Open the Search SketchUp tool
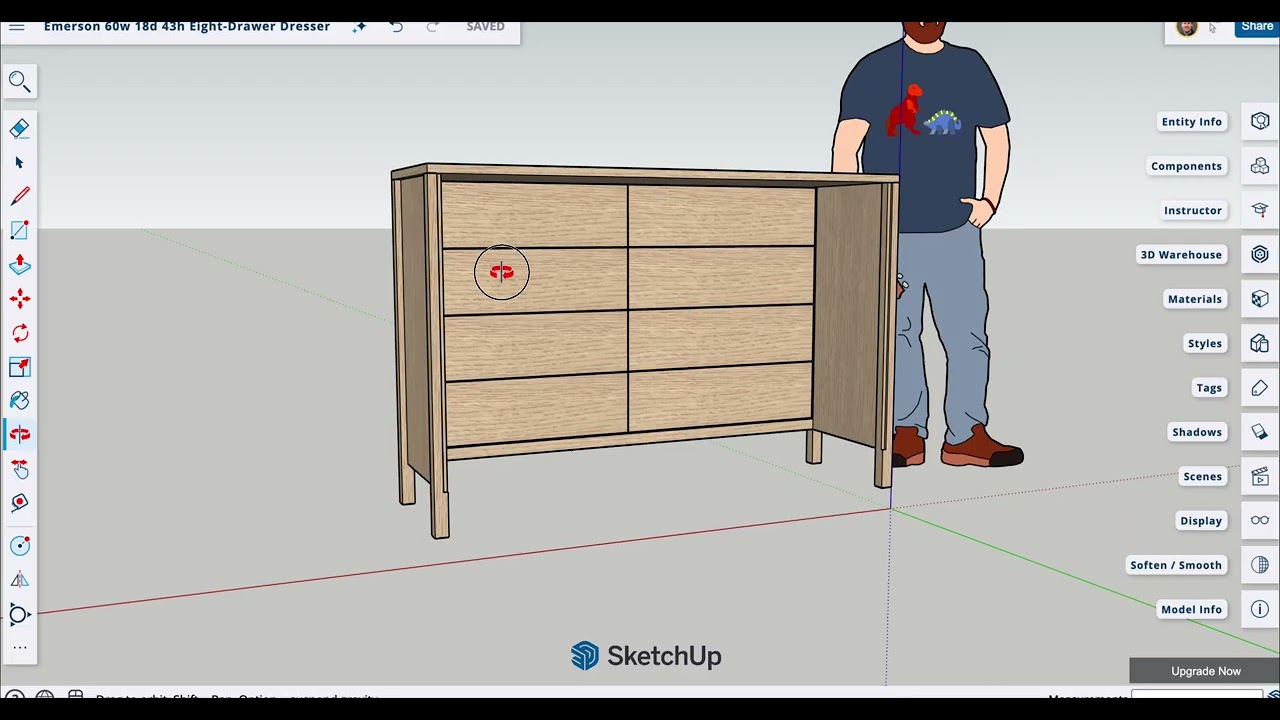 coord(19,81)
